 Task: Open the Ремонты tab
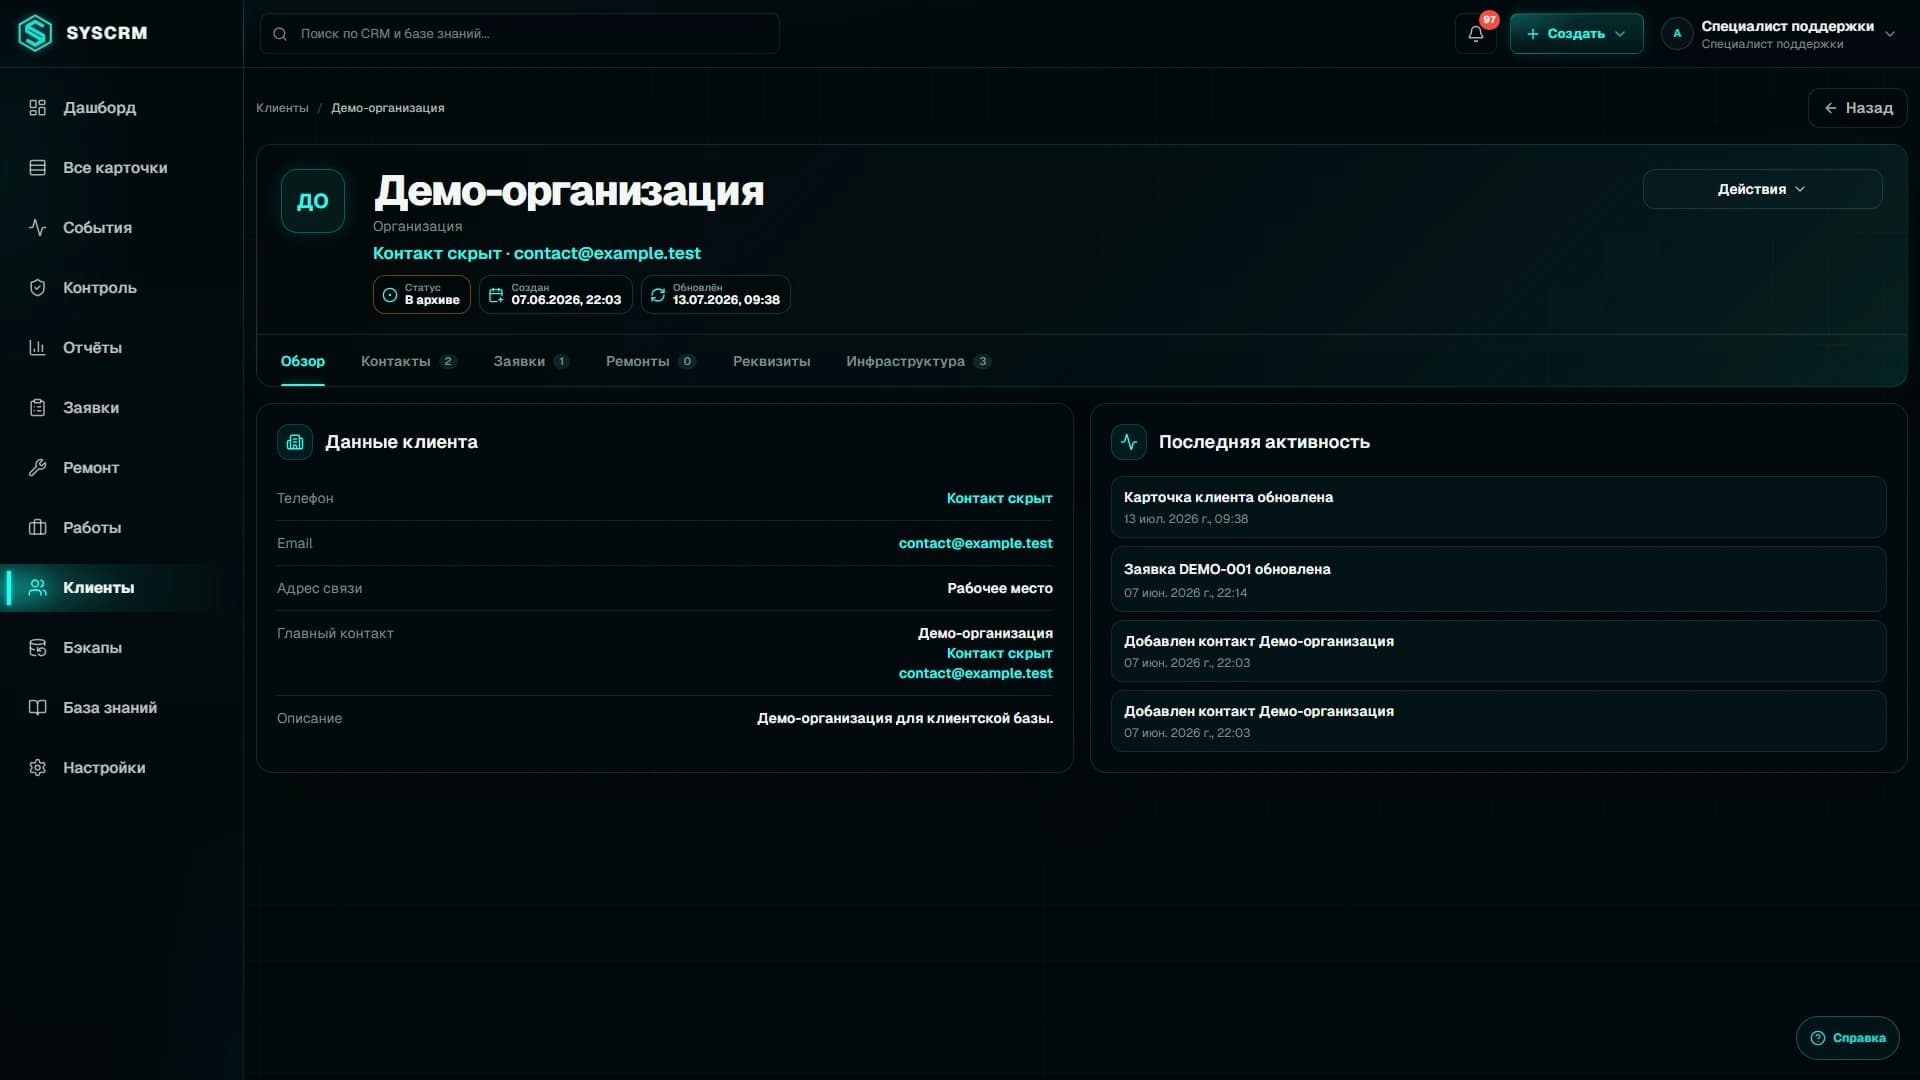[x=650, y=362]
